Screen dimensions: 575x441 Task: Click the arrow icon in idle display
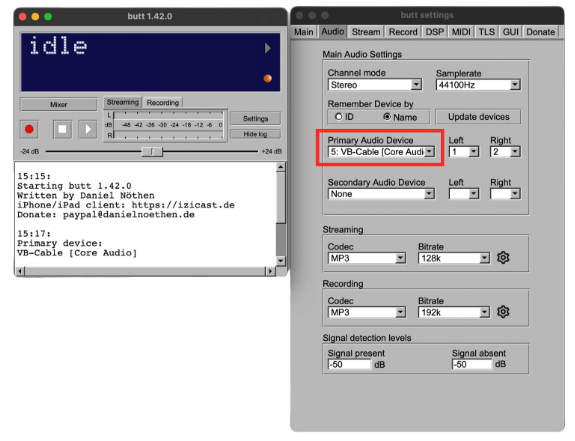pos(268,48)
